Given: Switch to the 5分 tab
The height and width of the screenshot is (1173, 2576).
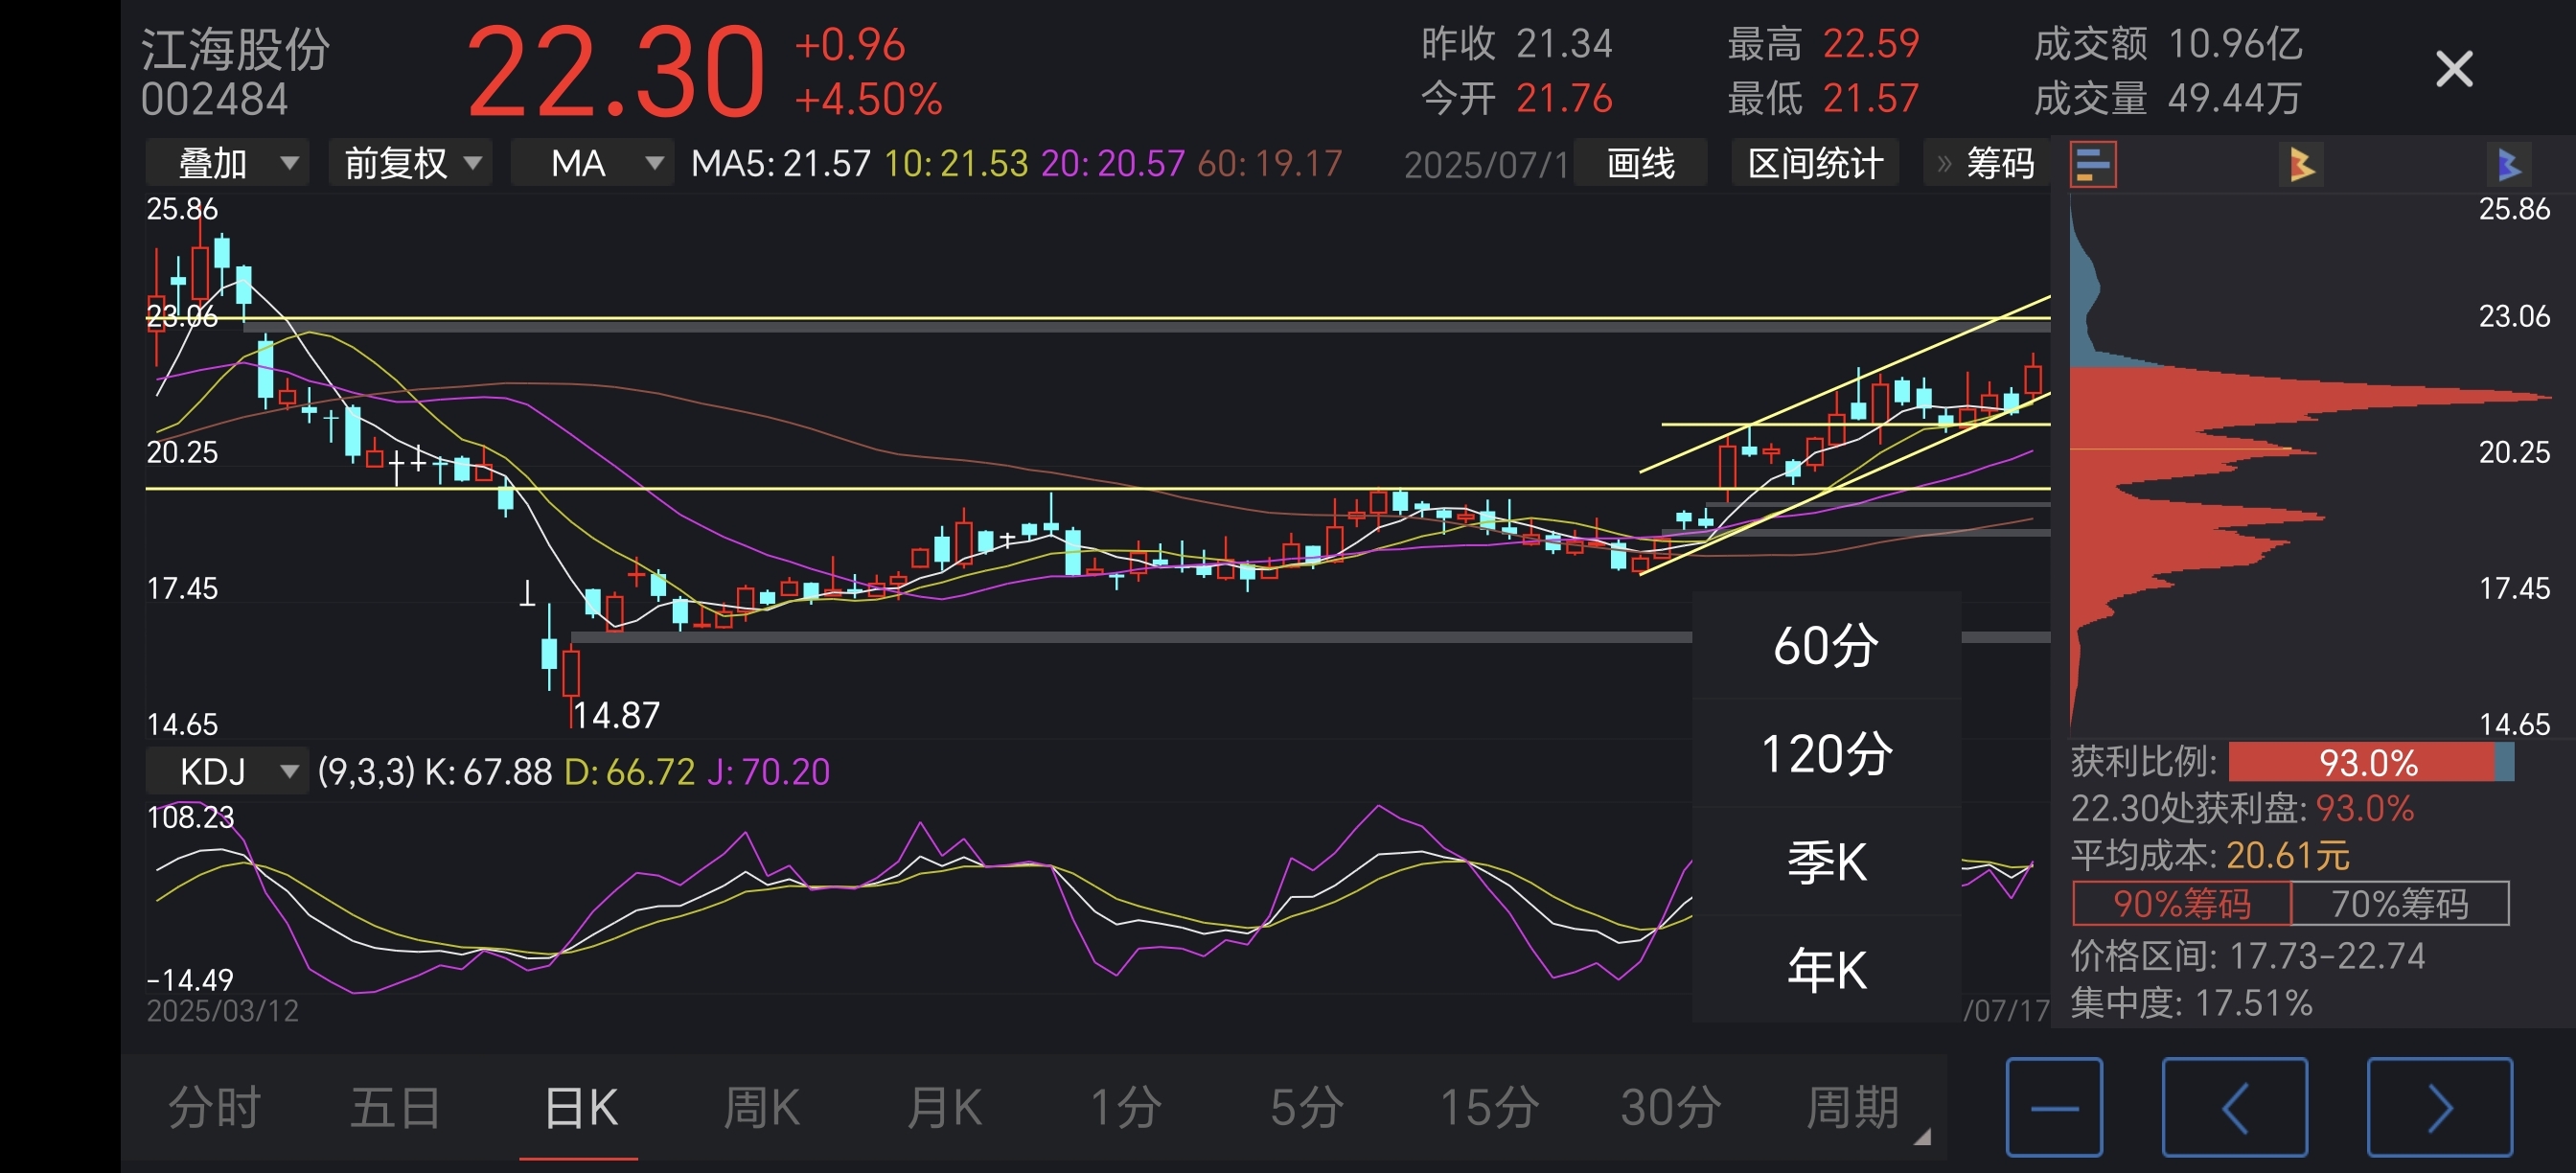Looking at the screenshot, I should click(1306, 1107).
